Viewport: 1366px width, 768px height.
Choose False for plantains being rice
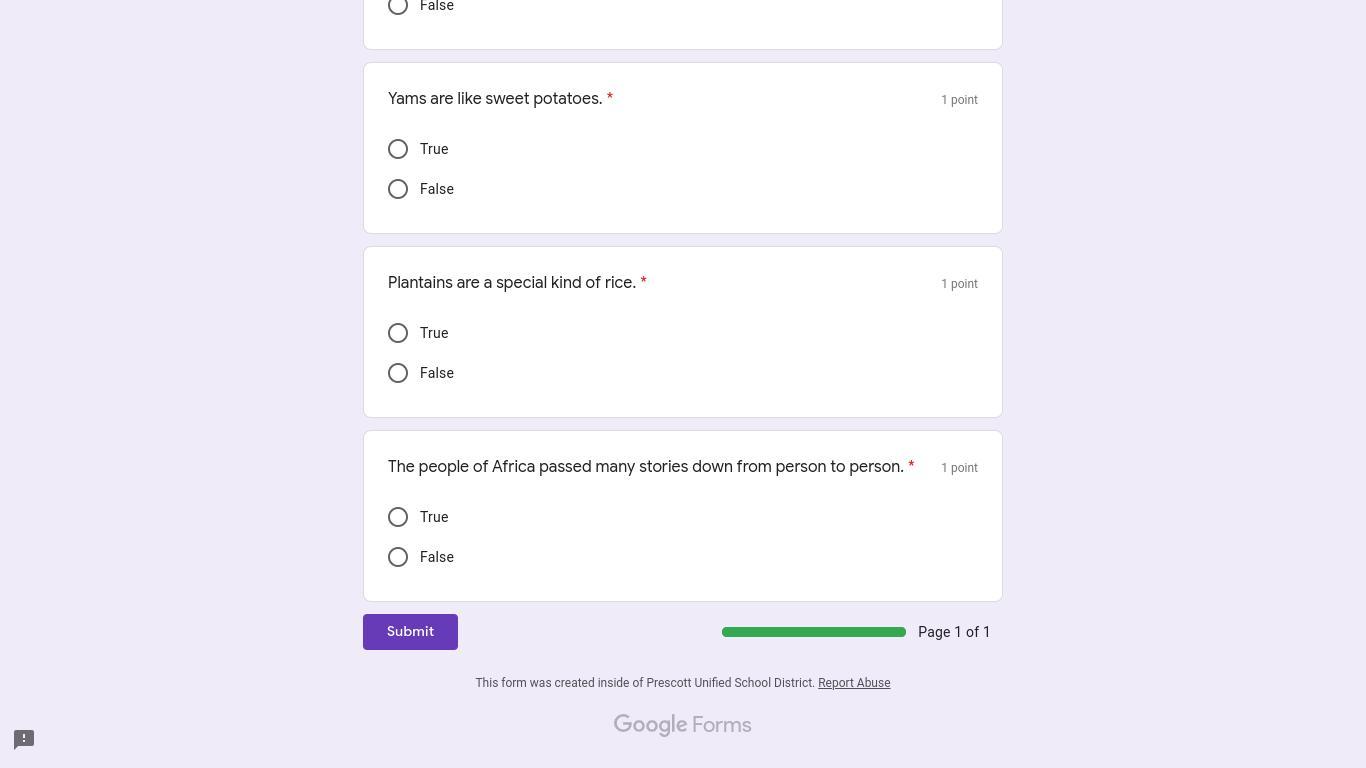pos(398,373)
